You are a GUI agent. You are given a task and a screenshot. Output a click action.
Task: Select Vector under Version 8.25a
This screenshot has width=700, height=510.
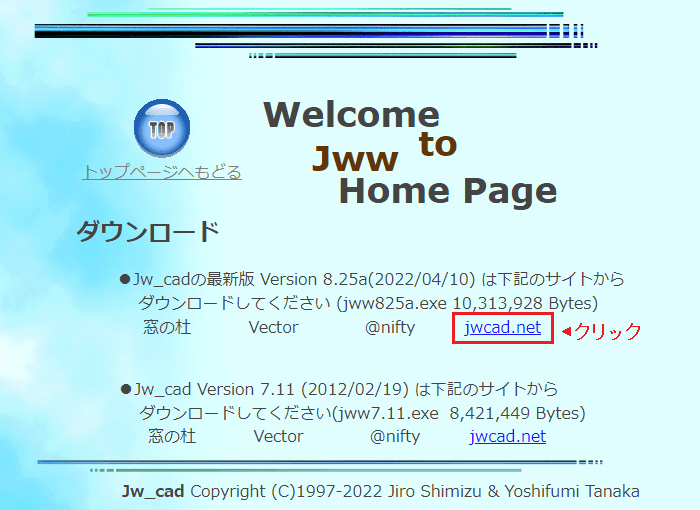pos(273,327)
